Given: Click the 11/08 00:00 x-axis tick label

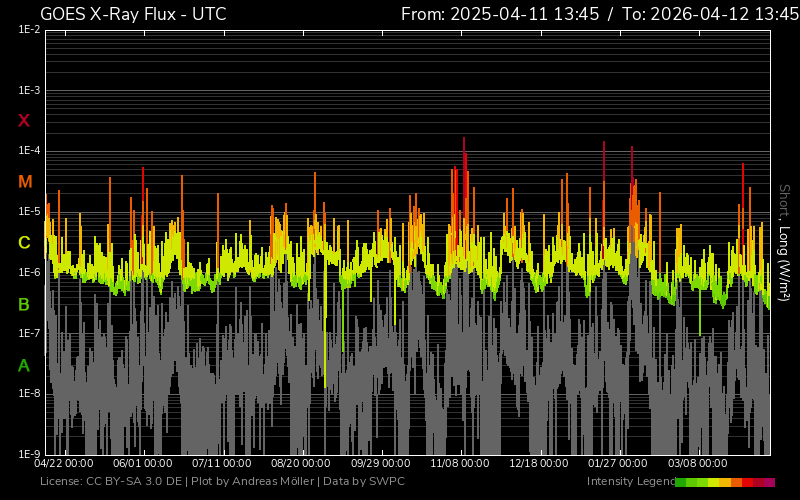Looking at the screenshot, I should point(460,464).
